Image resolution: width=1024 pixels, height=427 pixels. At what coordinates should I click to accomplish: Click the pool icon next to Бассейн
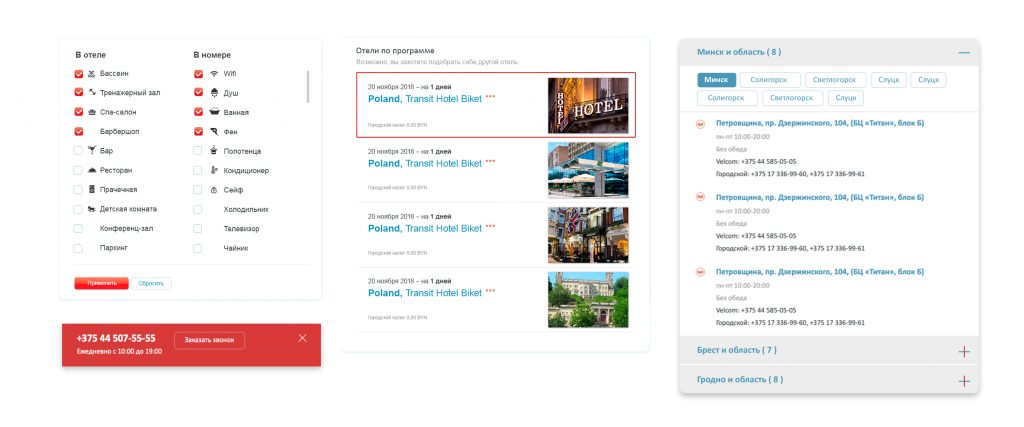[92, 74]
